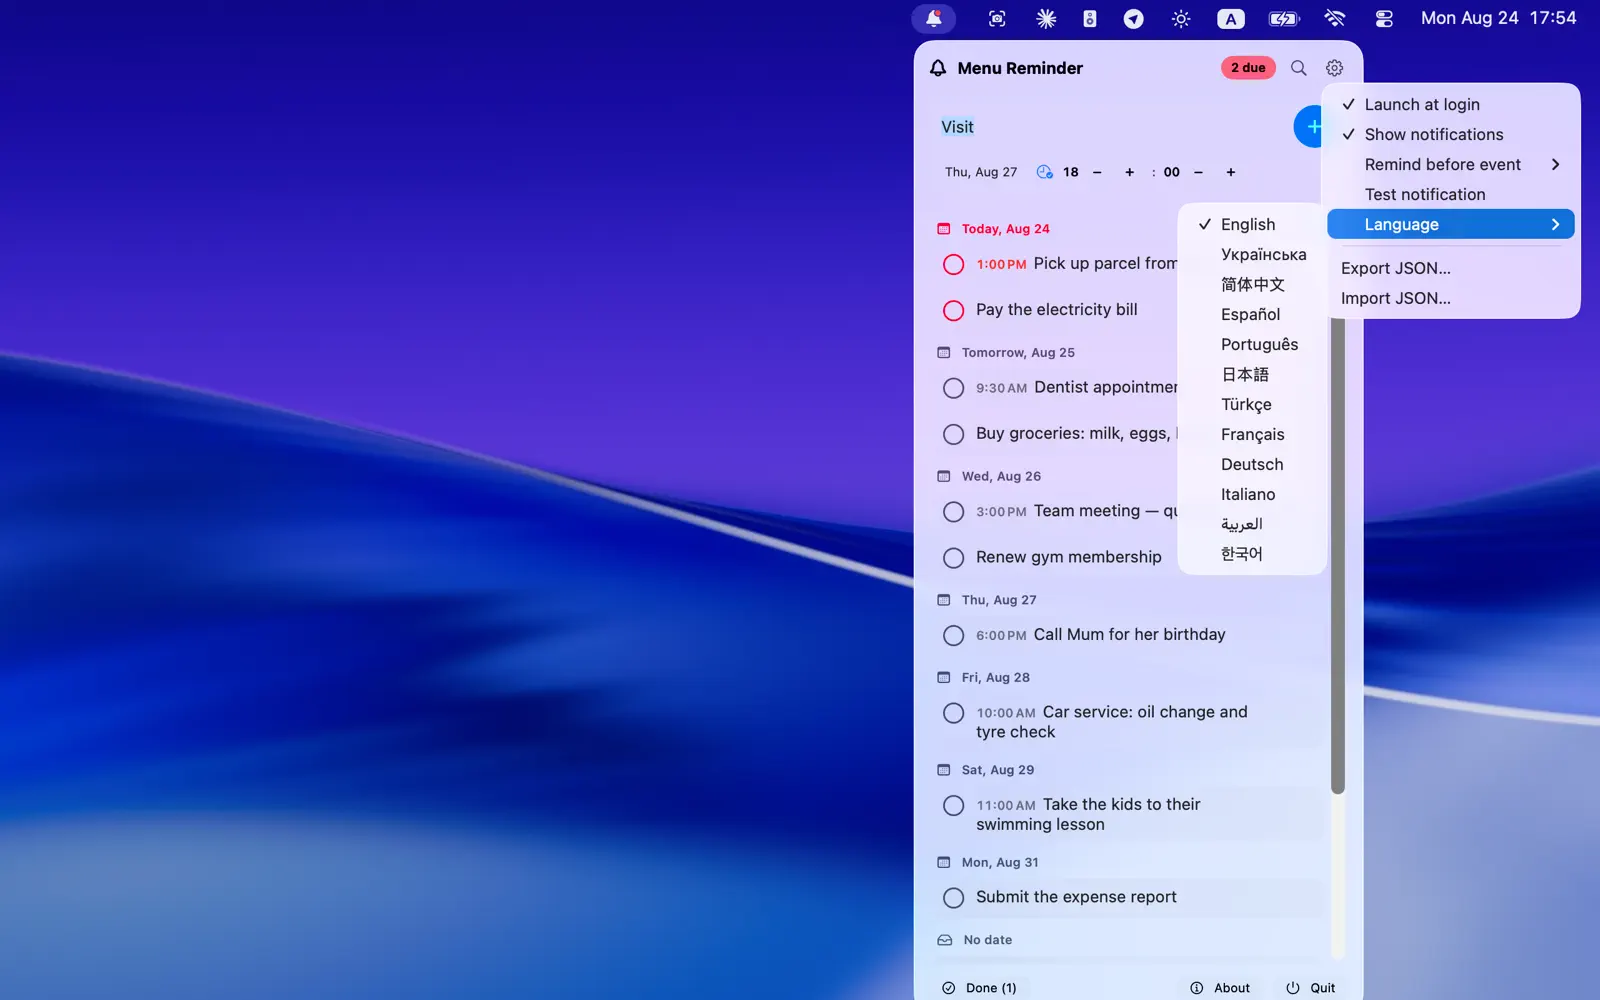Choose Import JSON… option
This screenshot has height=1000, width=1600.
point(1450,298)
